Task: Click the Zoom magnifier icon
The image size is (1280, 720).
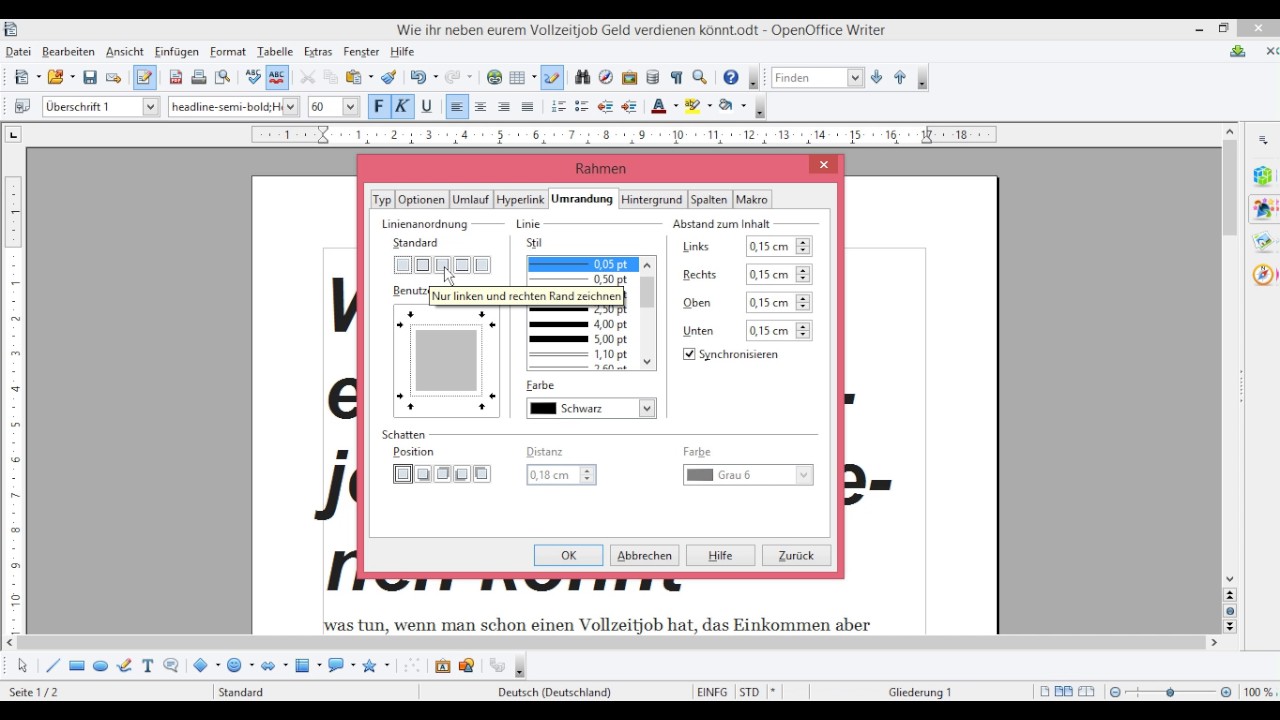Action: 700,77
